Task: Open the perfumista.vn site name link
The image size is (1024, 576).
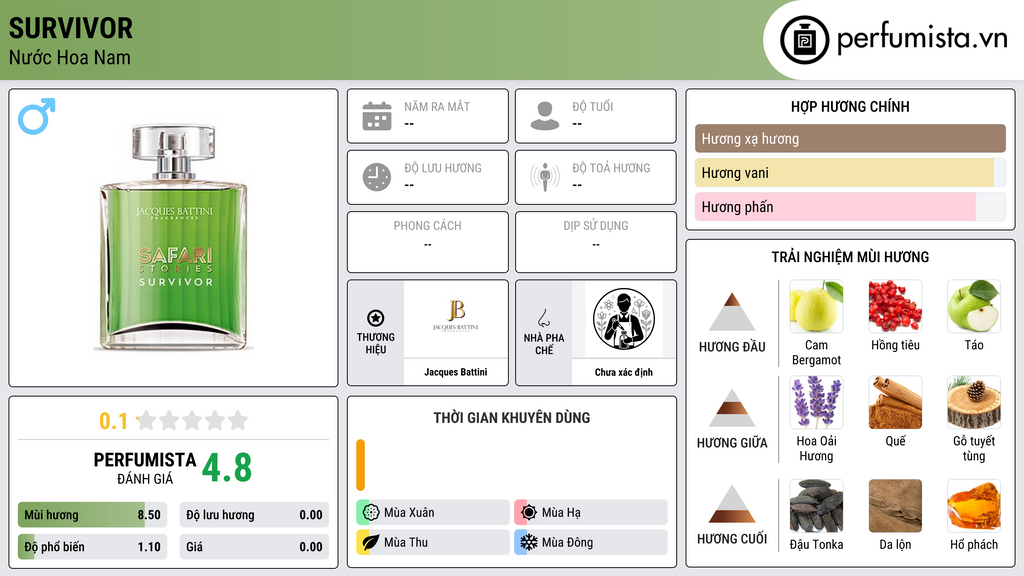Action: click(x=922, y=39)
